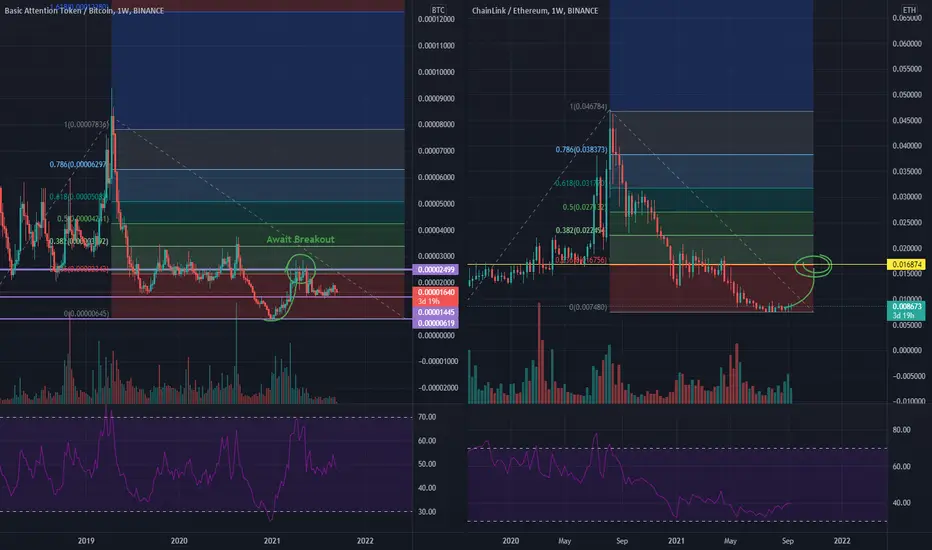Screen dimensions: 932x550
Task: Click the 70.00 level on BAT RSI axis
Action: [427, 417]
